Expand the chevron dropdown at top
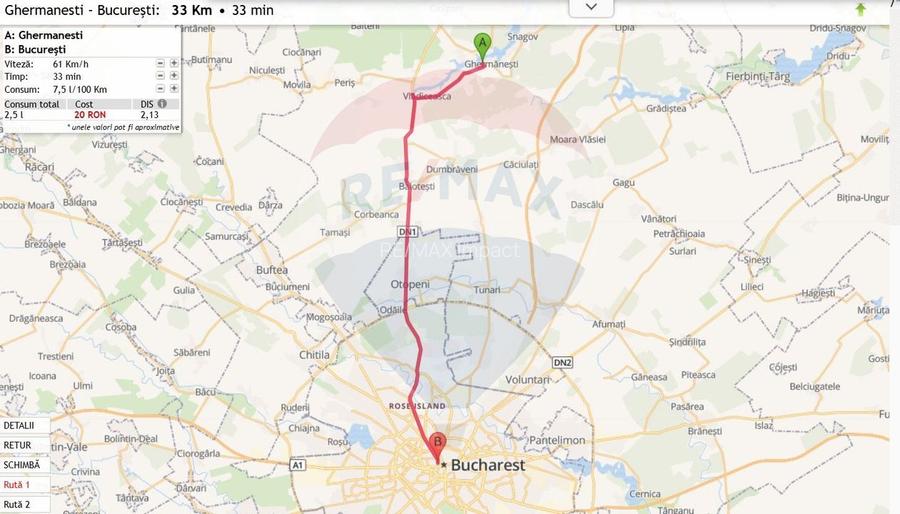 pos(592,7)
